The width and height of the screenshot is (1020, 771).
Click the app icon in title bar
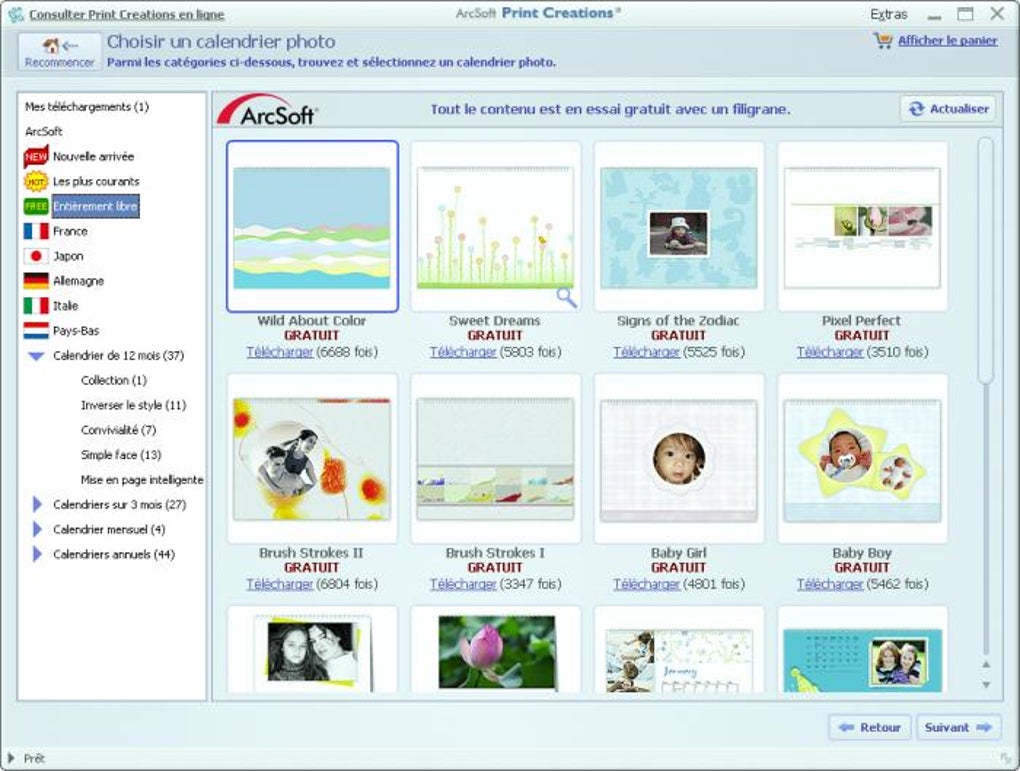pyautogui.click(x=16, y=14)
